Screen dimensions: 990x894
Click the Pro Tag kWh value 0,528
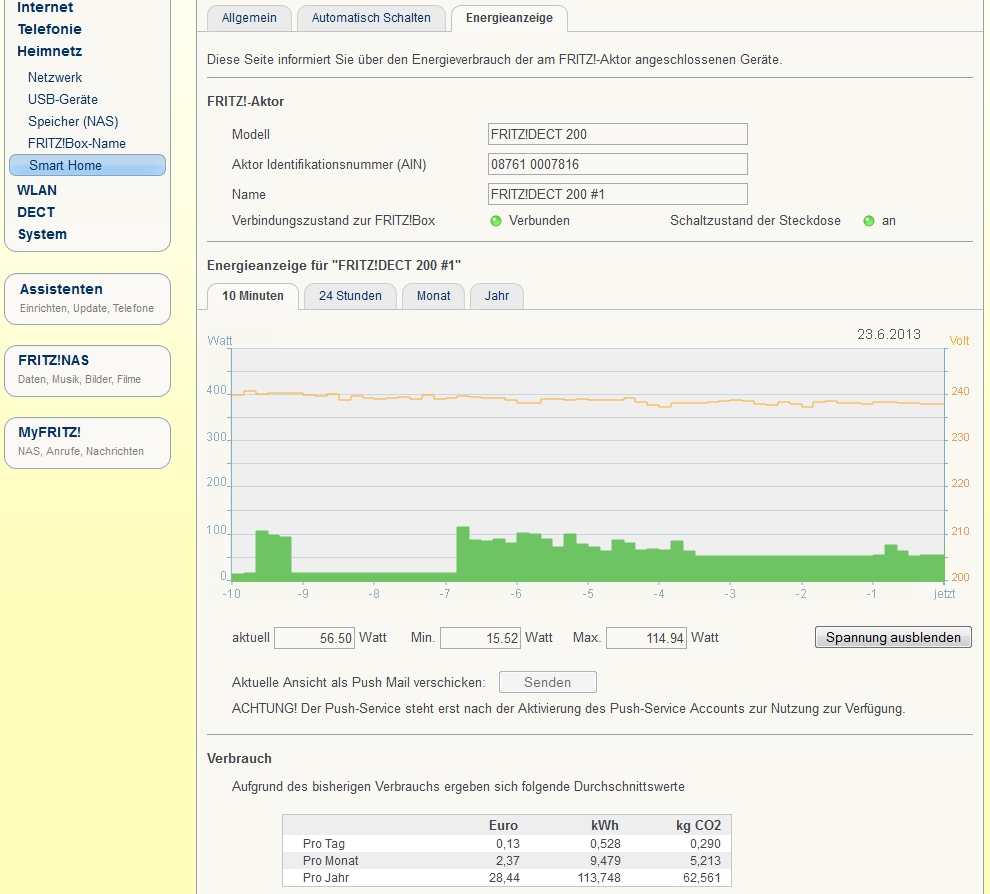(605, 843)
